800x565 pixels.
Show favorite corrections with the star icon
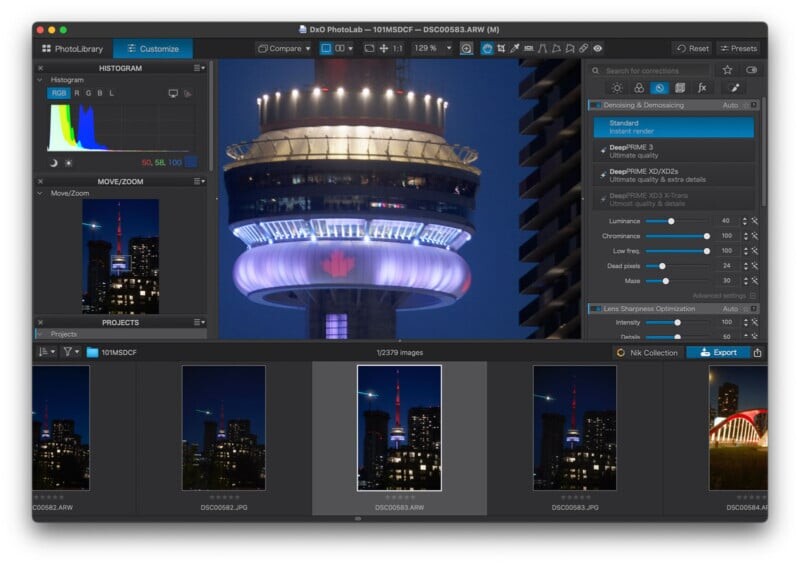[x=727, y=70]
